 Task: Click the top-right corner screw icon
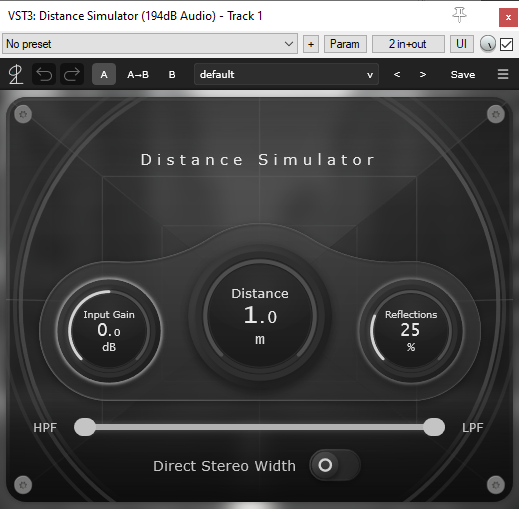[496, 114]
